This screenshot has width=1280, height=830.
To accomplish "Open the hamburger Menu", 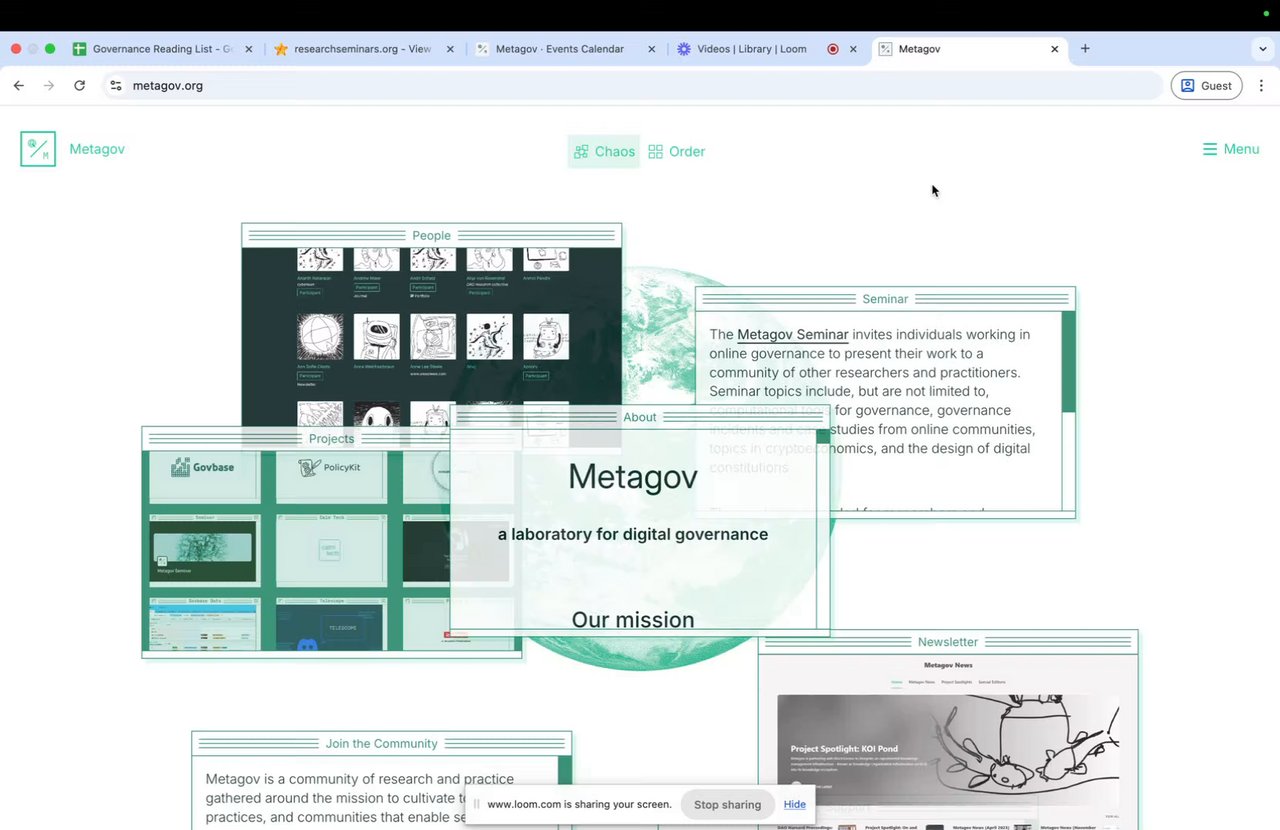I will (x=1231, y=149).
